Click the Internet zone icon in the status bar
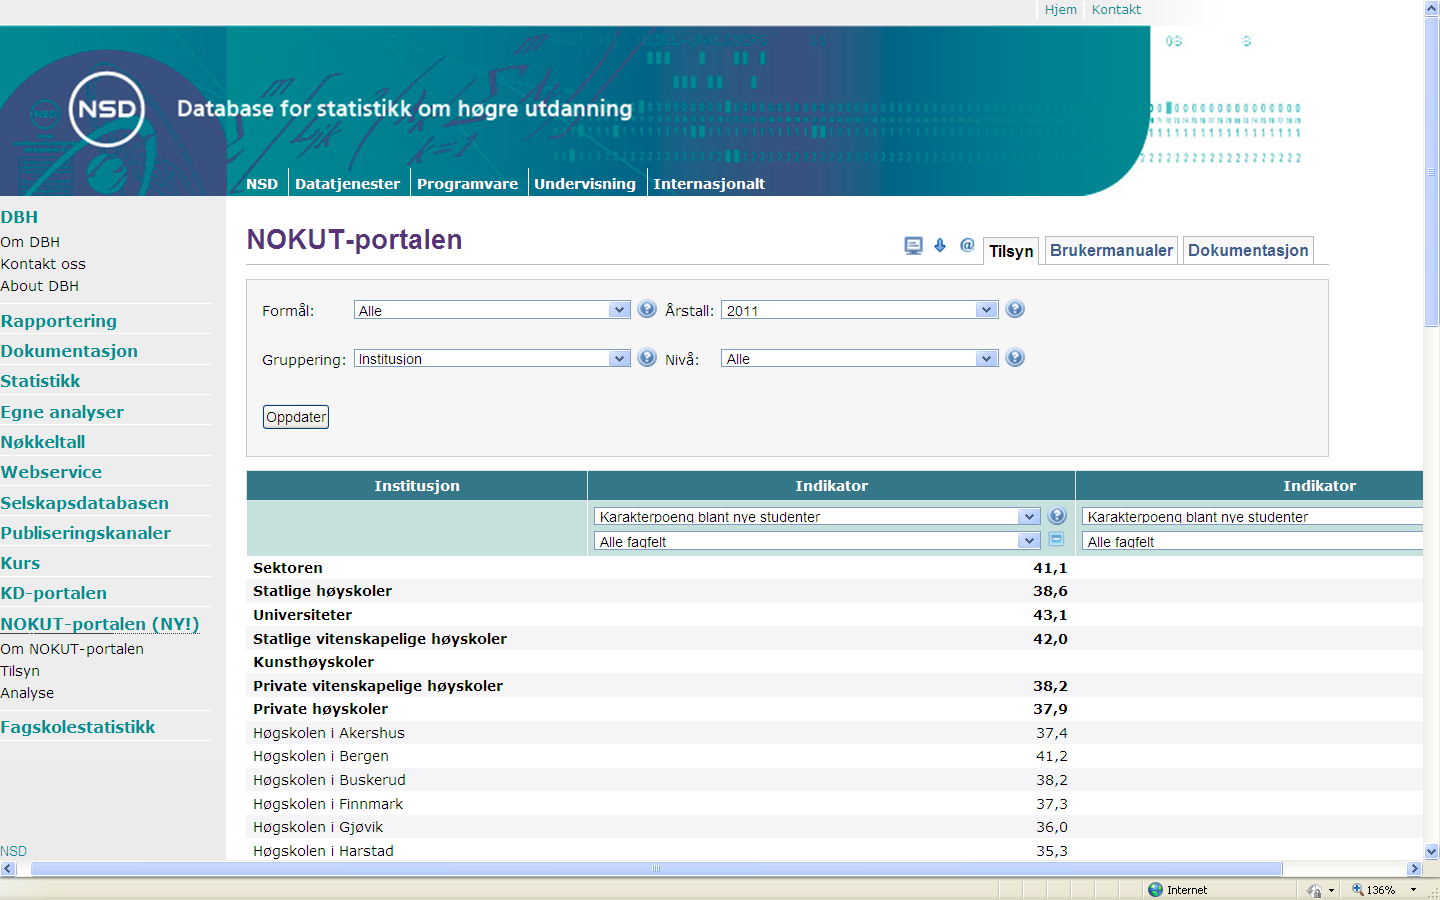Screen dimensions: 1440x900 1156,889
